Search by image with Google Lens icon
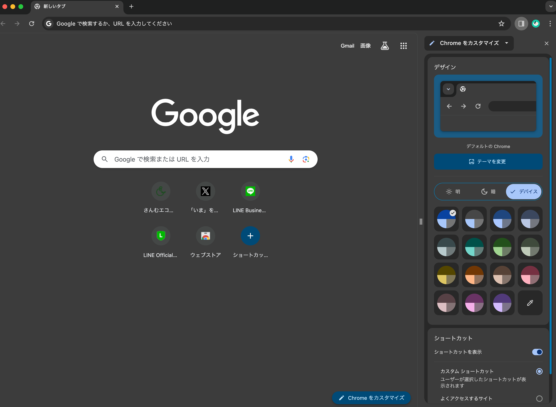The image size is (556, 407). pos(306,159)
